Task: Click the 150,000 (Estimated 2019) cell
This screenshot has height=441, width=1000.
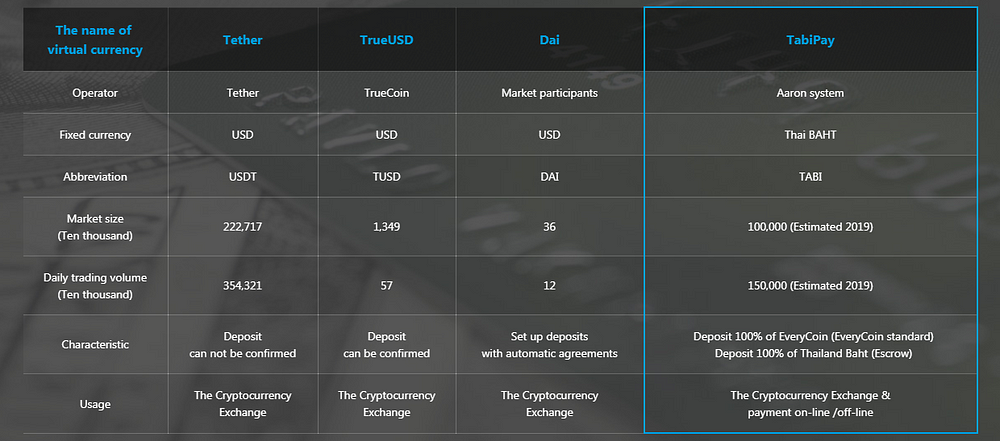Action: [x=810, y=286]
